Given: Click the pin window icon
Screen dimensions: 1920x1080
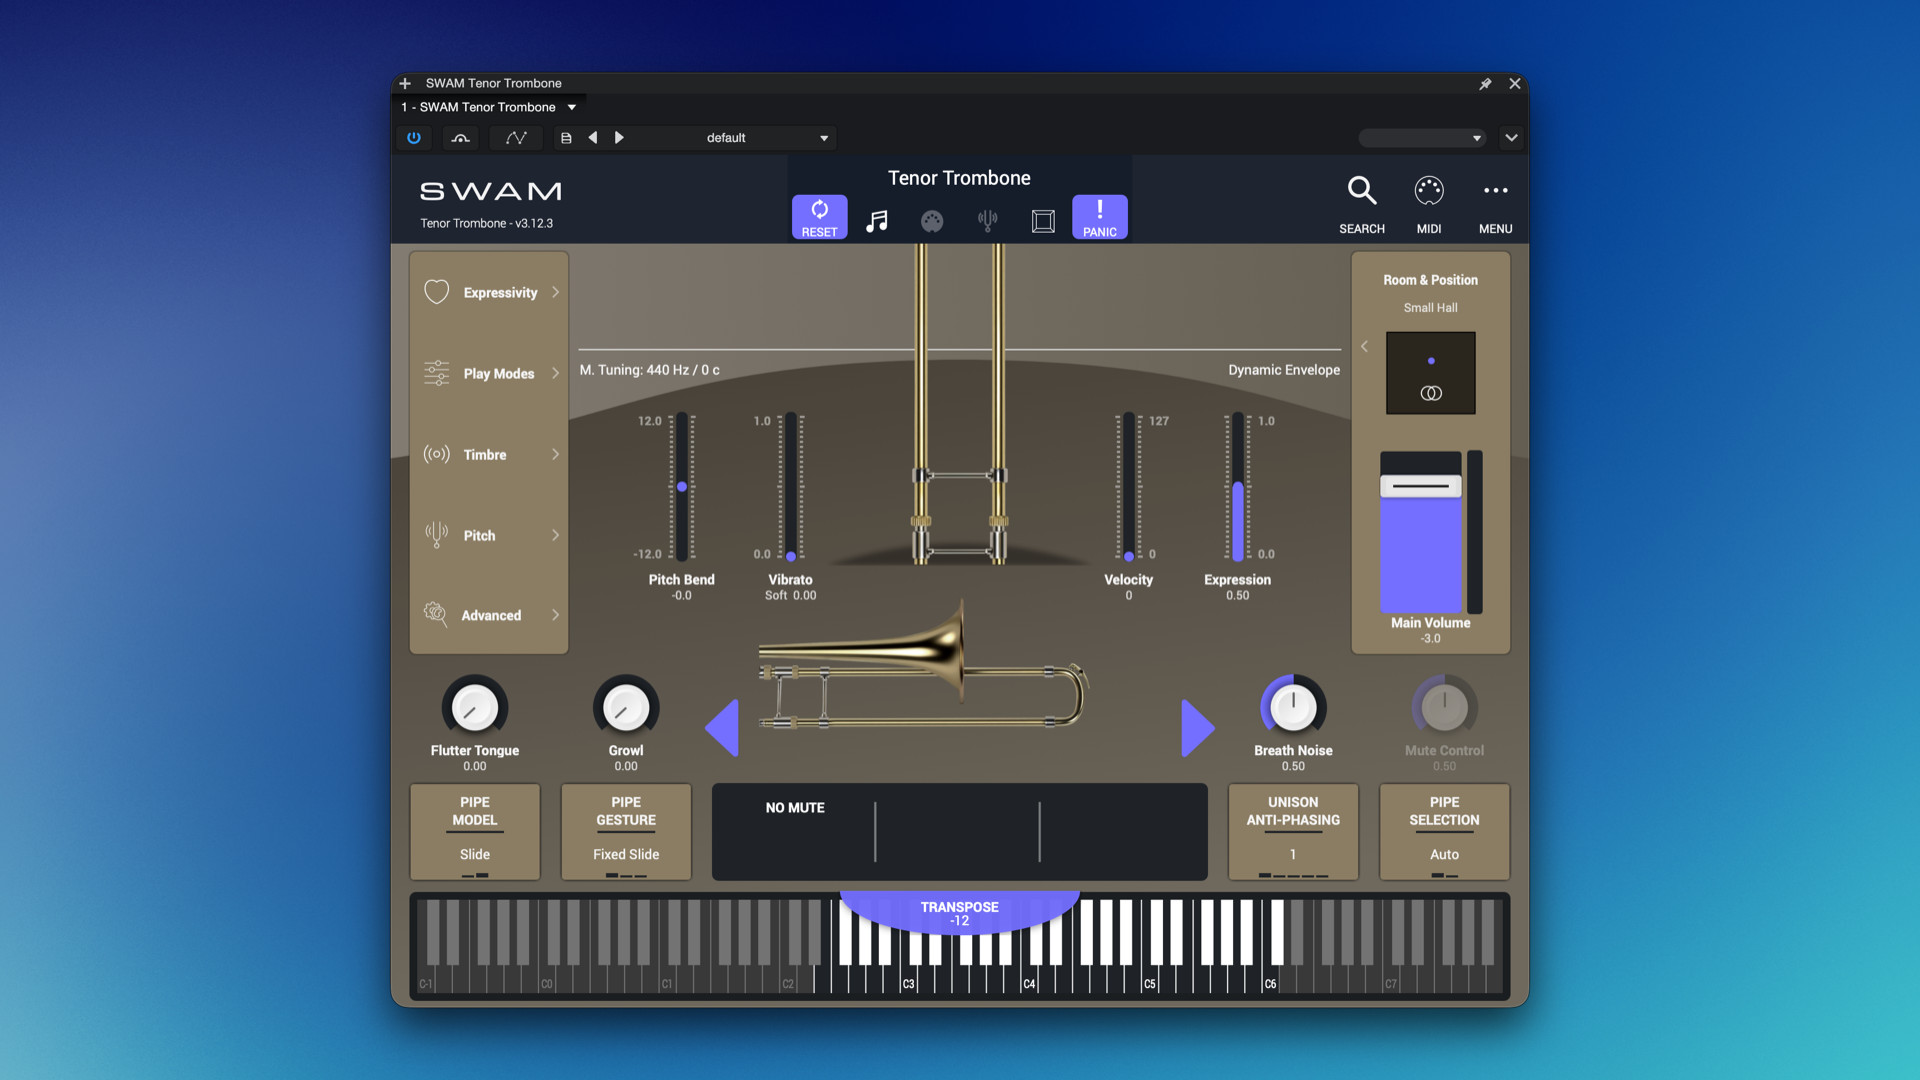Looking at the screenshot, I should click(x=1485, y=84).
